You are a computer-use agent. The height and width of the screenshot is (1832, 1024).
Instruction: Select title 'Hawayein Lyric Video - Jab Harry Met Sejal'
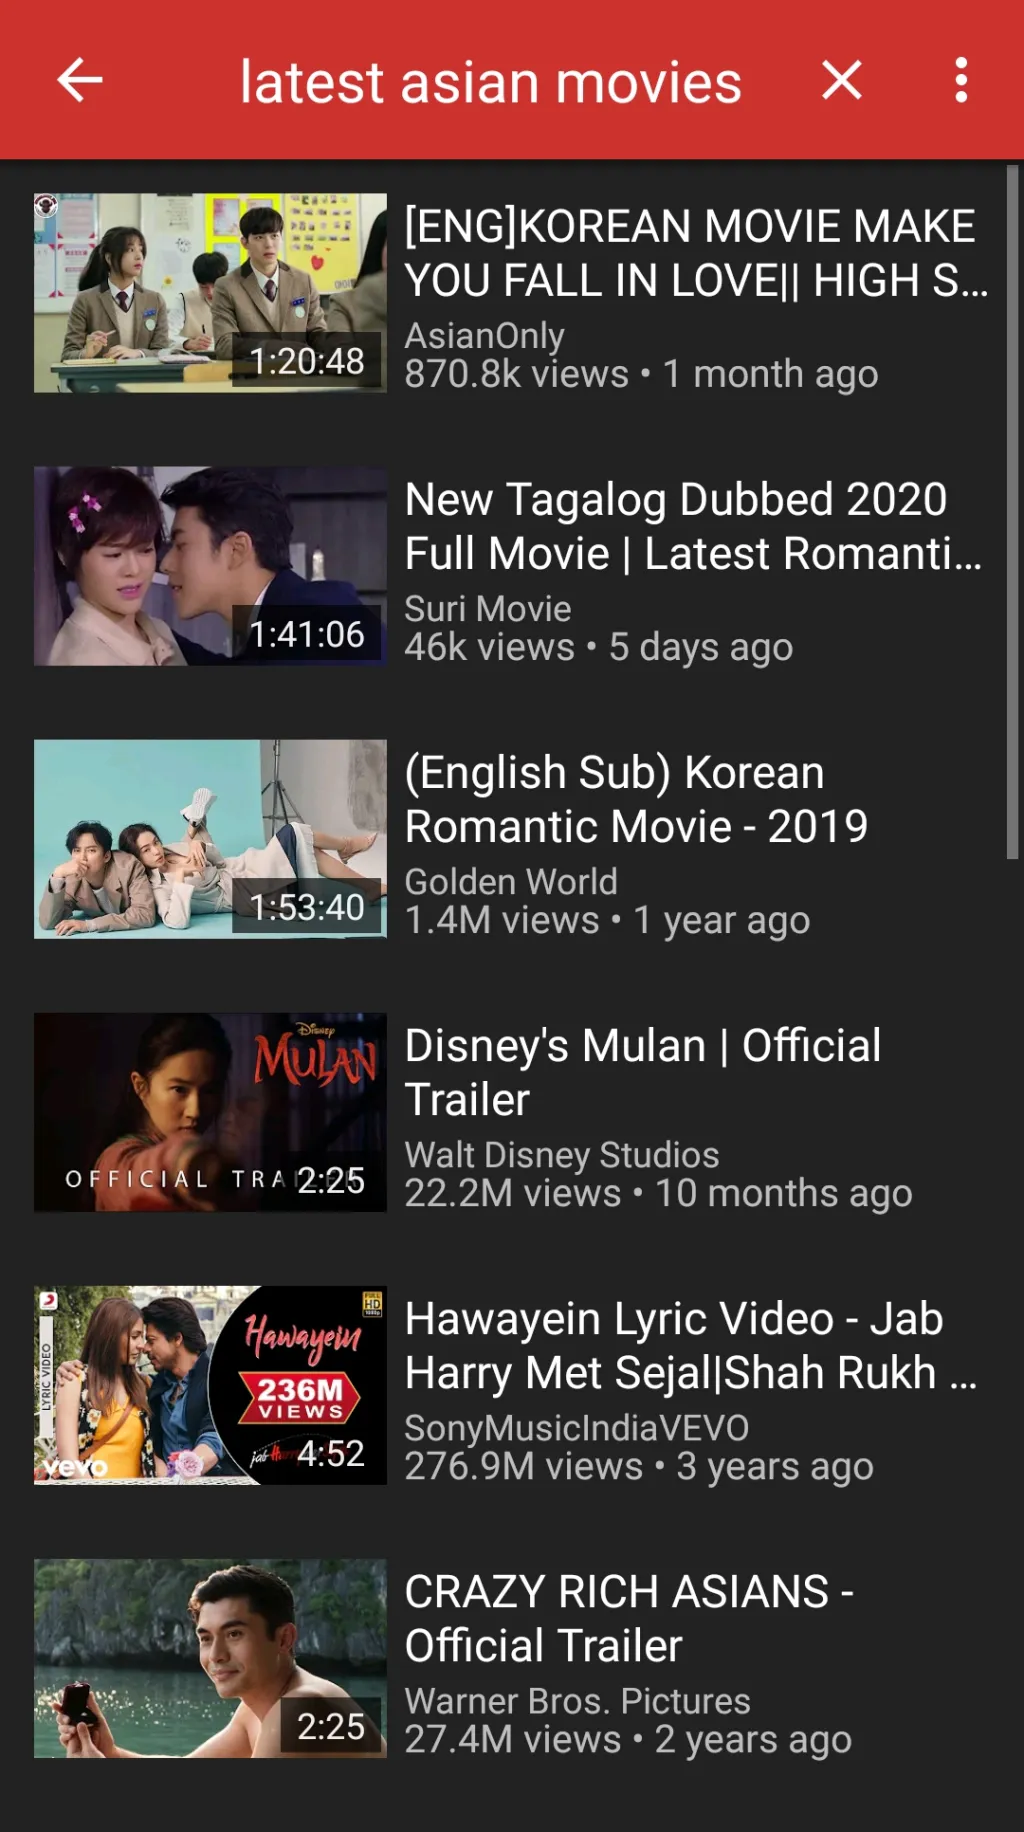point(690,1345)
